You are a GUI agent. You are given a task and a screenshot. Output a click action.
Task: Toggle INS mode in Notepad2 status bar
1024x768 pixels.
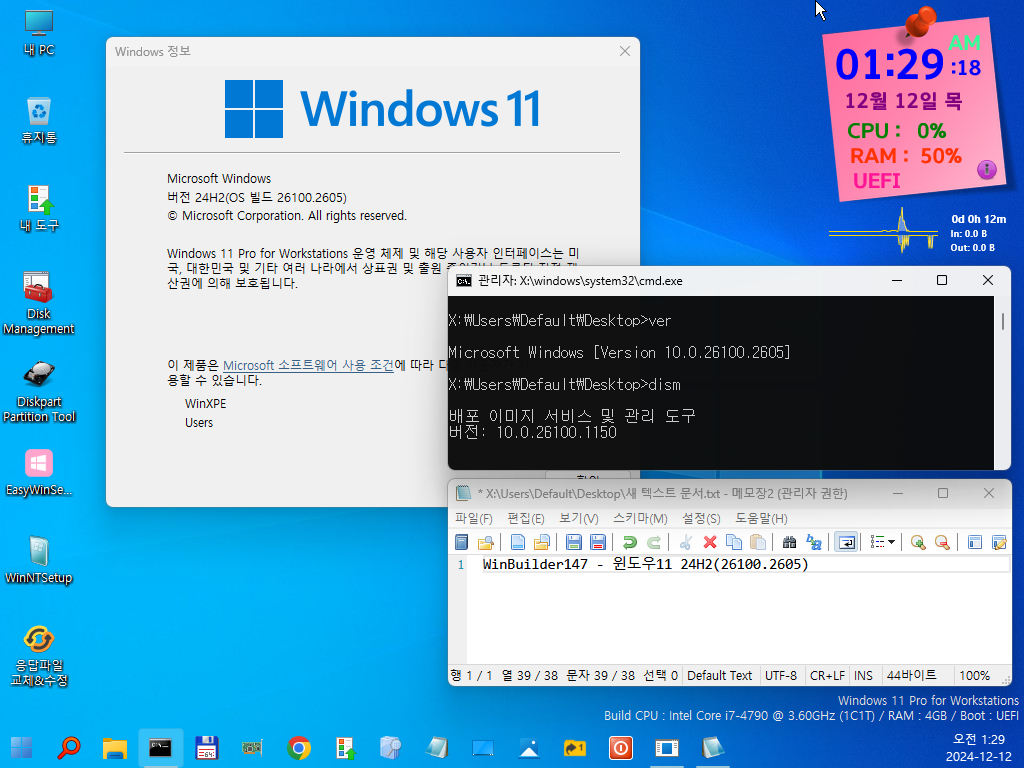pyautogui.click(x=863, y=675)
